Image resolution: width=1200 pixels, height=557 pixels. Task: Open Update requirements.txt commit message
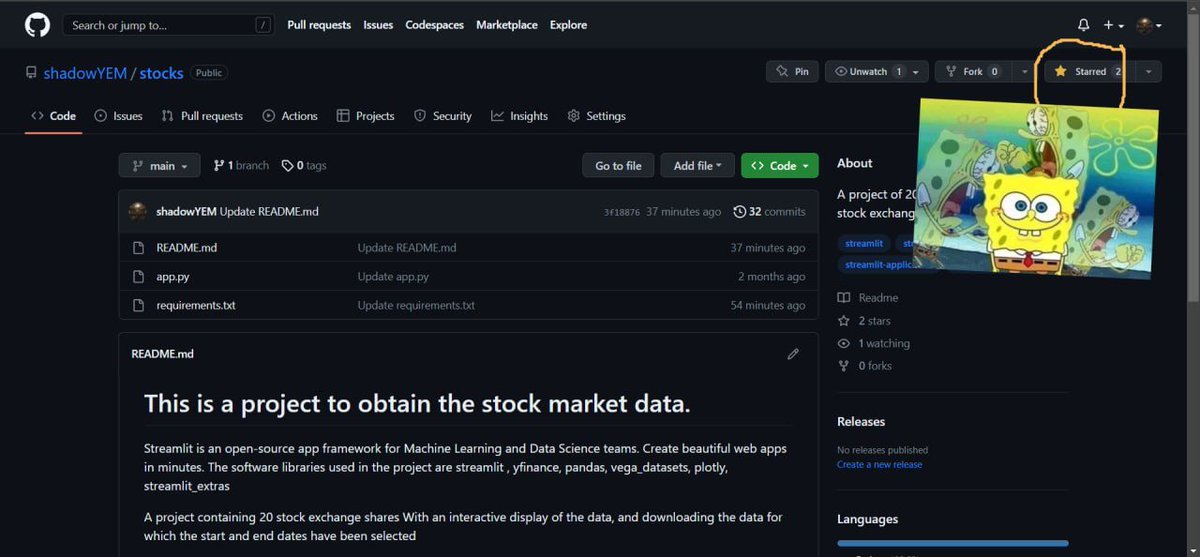tap(416, 305)
